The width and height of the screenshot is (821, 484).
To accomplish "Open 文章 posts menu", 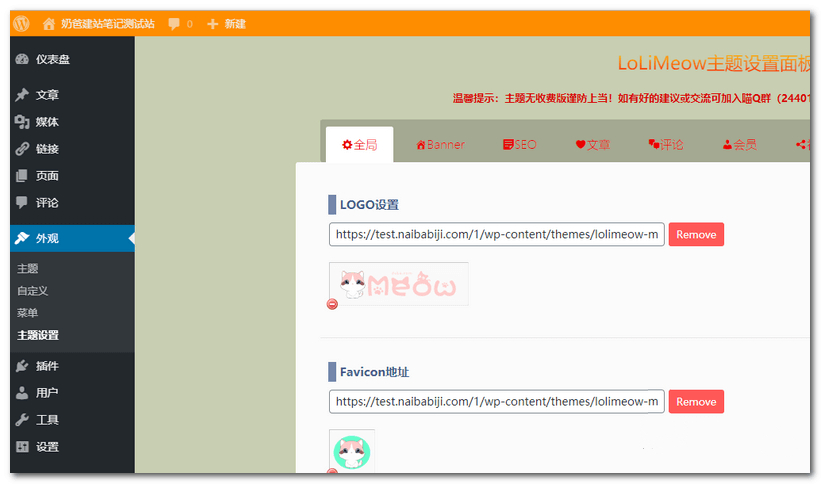I will point(47,95).
